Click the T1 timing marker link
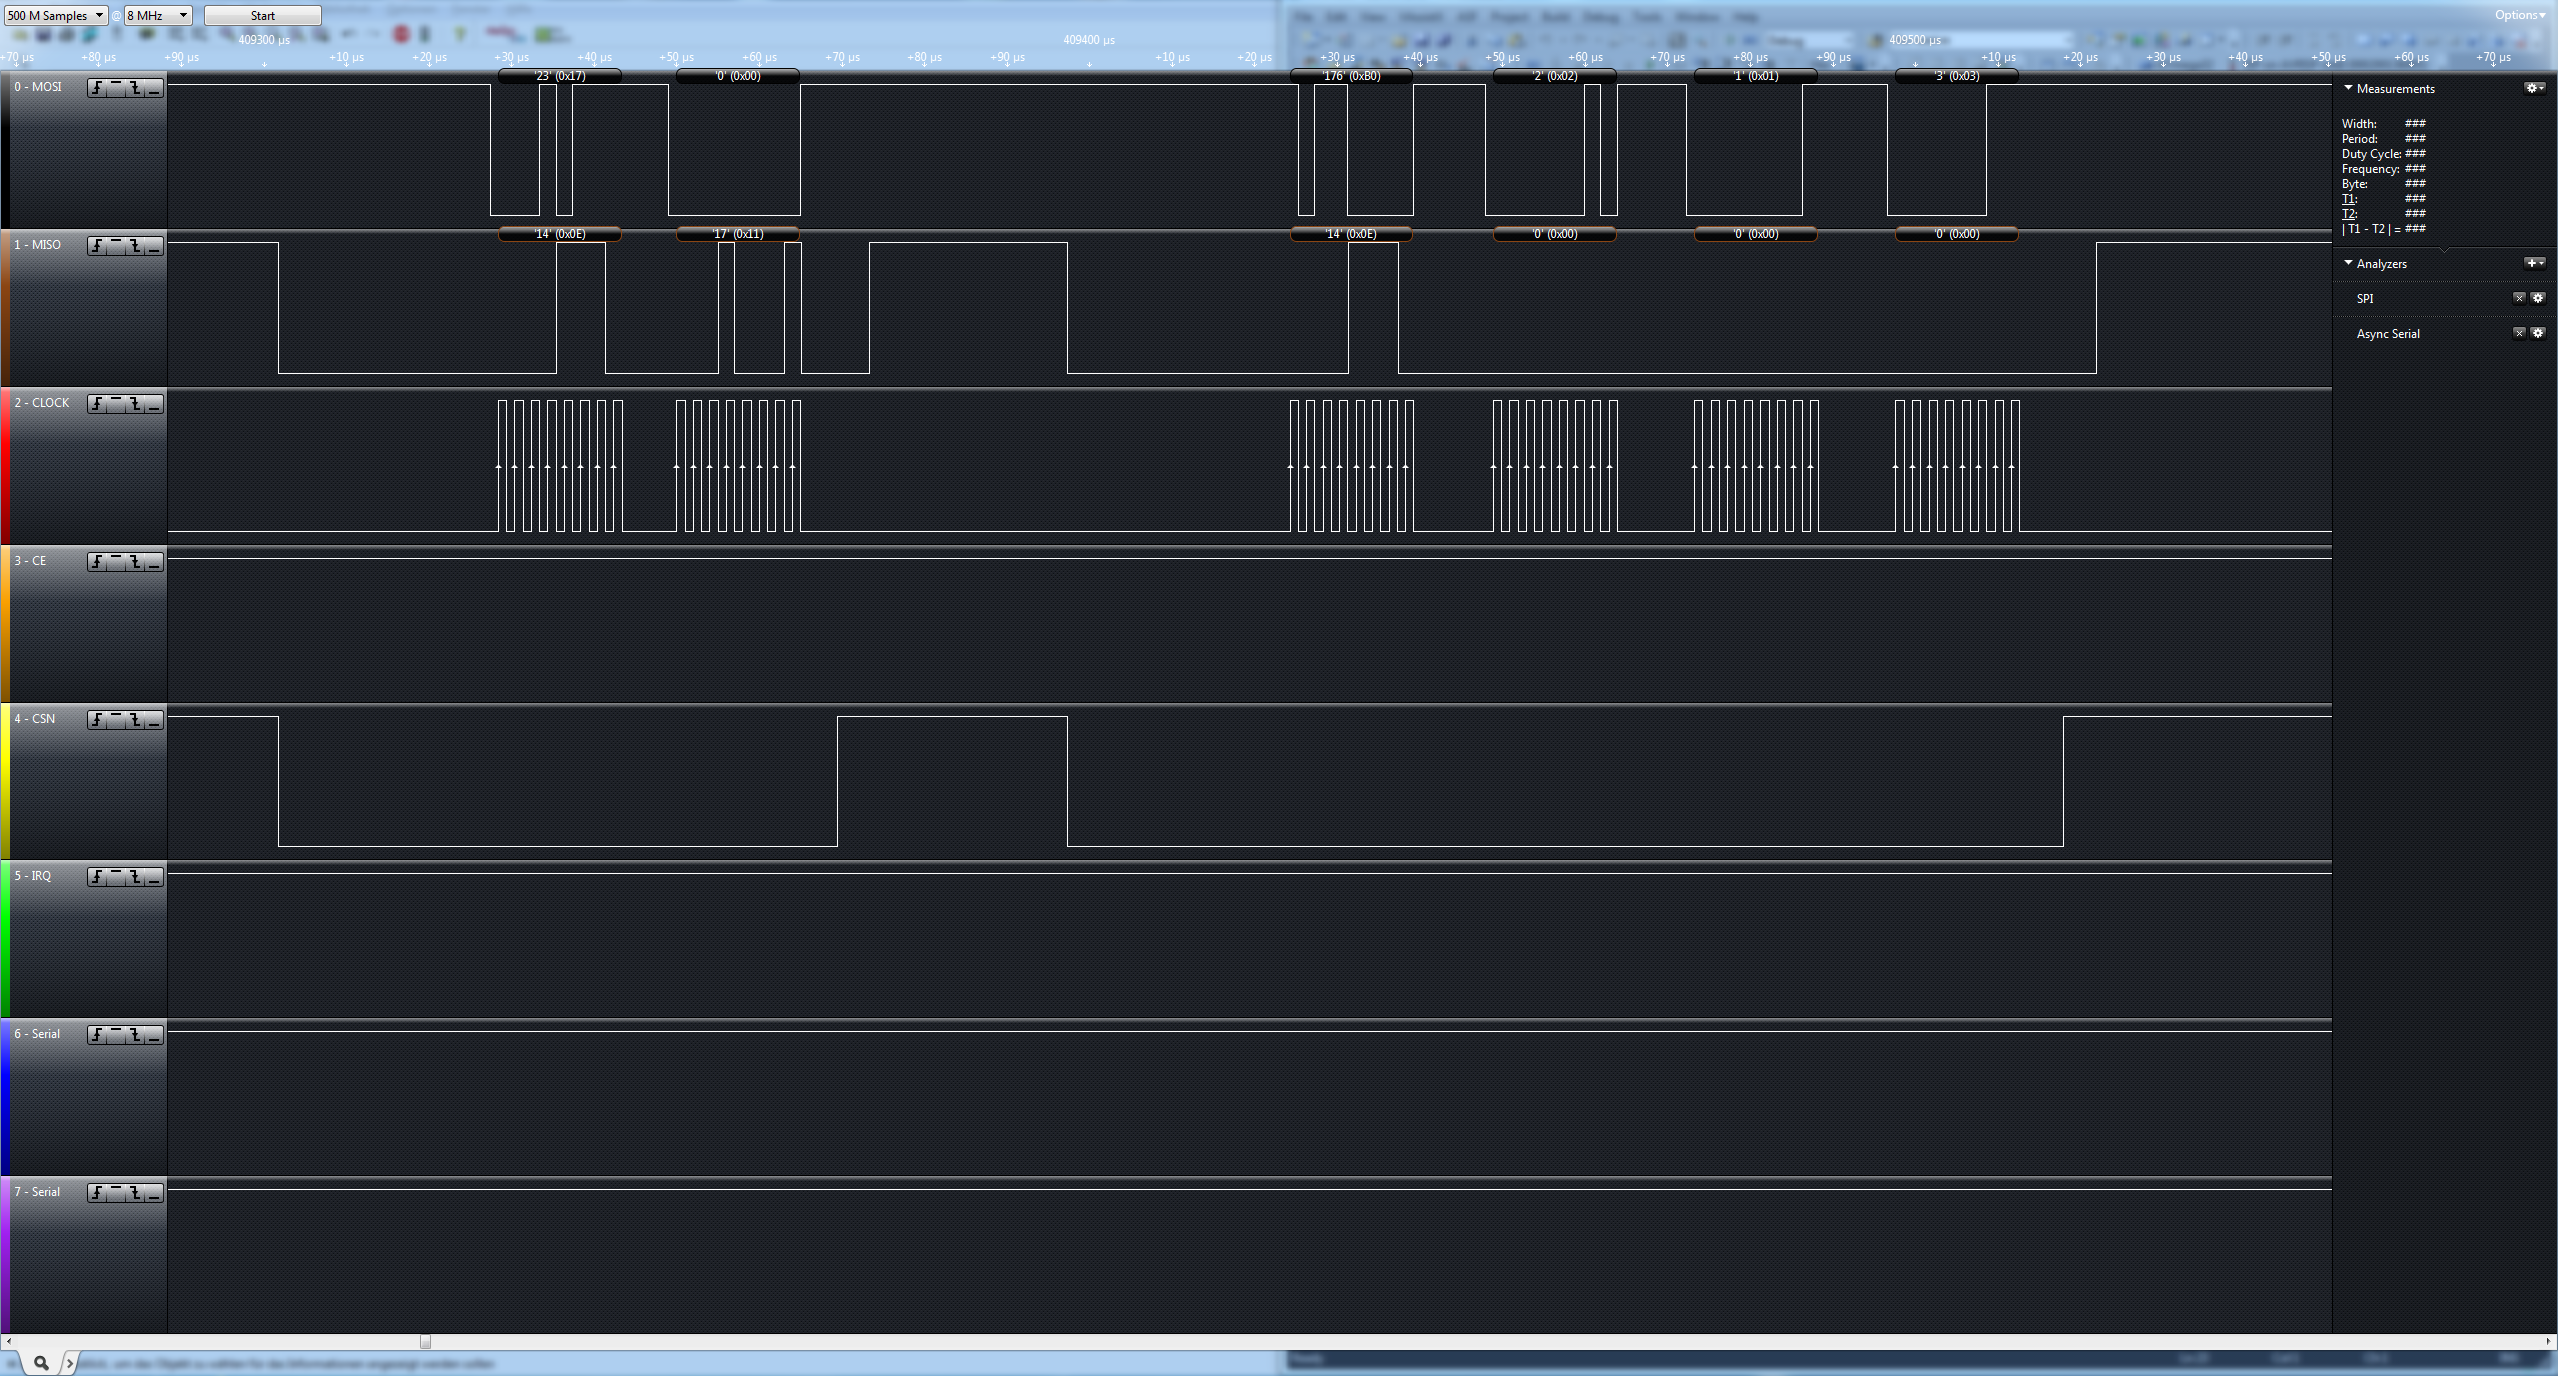This screenshot has width=2558, height=1376. (2347, 199)
